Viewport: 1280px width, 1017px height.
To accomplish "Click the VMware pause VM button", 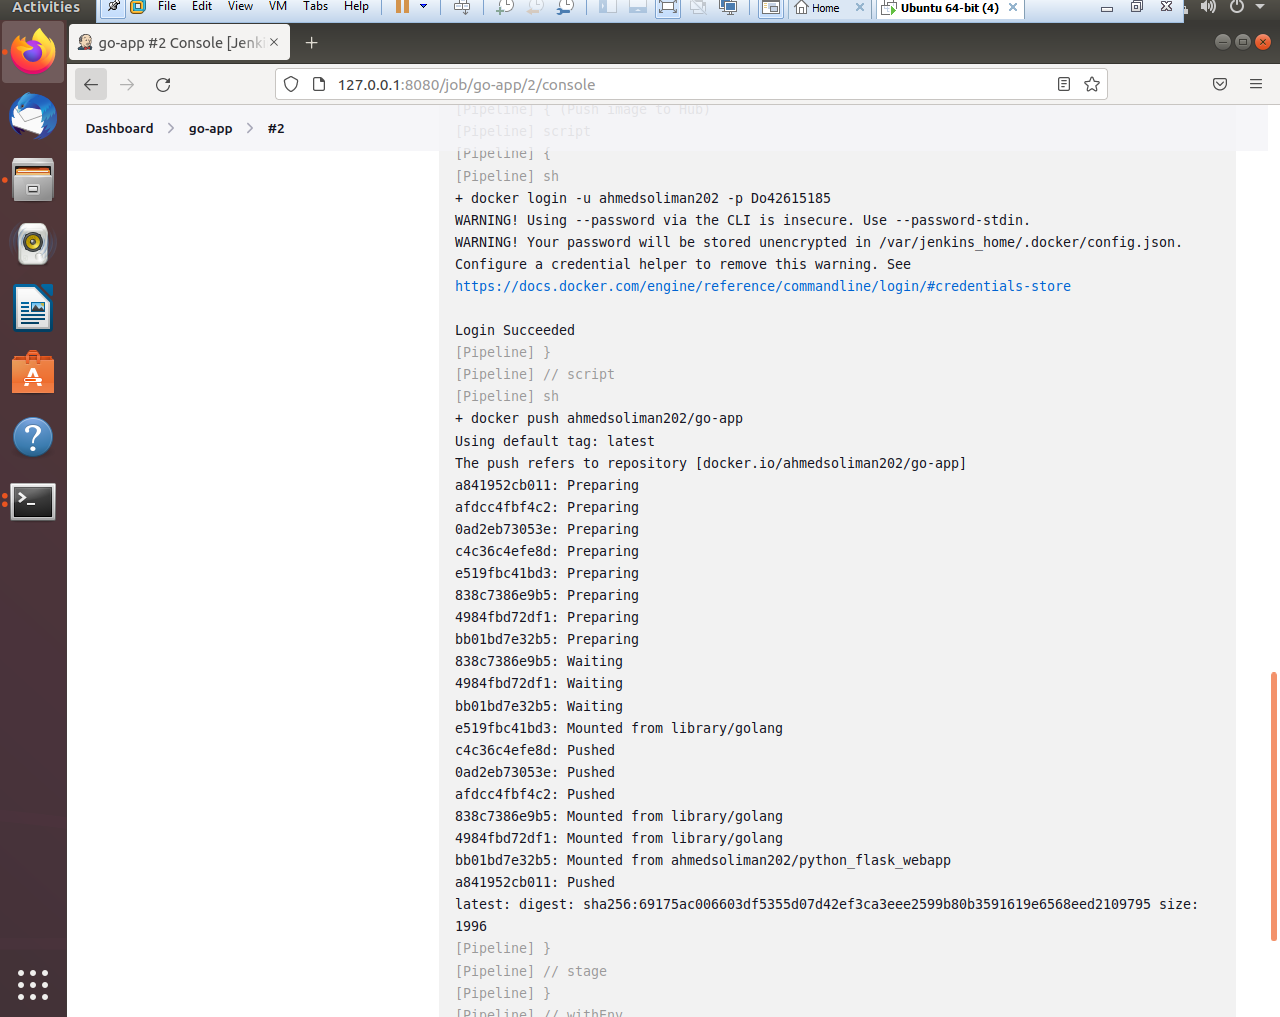I will pos(403,7).
